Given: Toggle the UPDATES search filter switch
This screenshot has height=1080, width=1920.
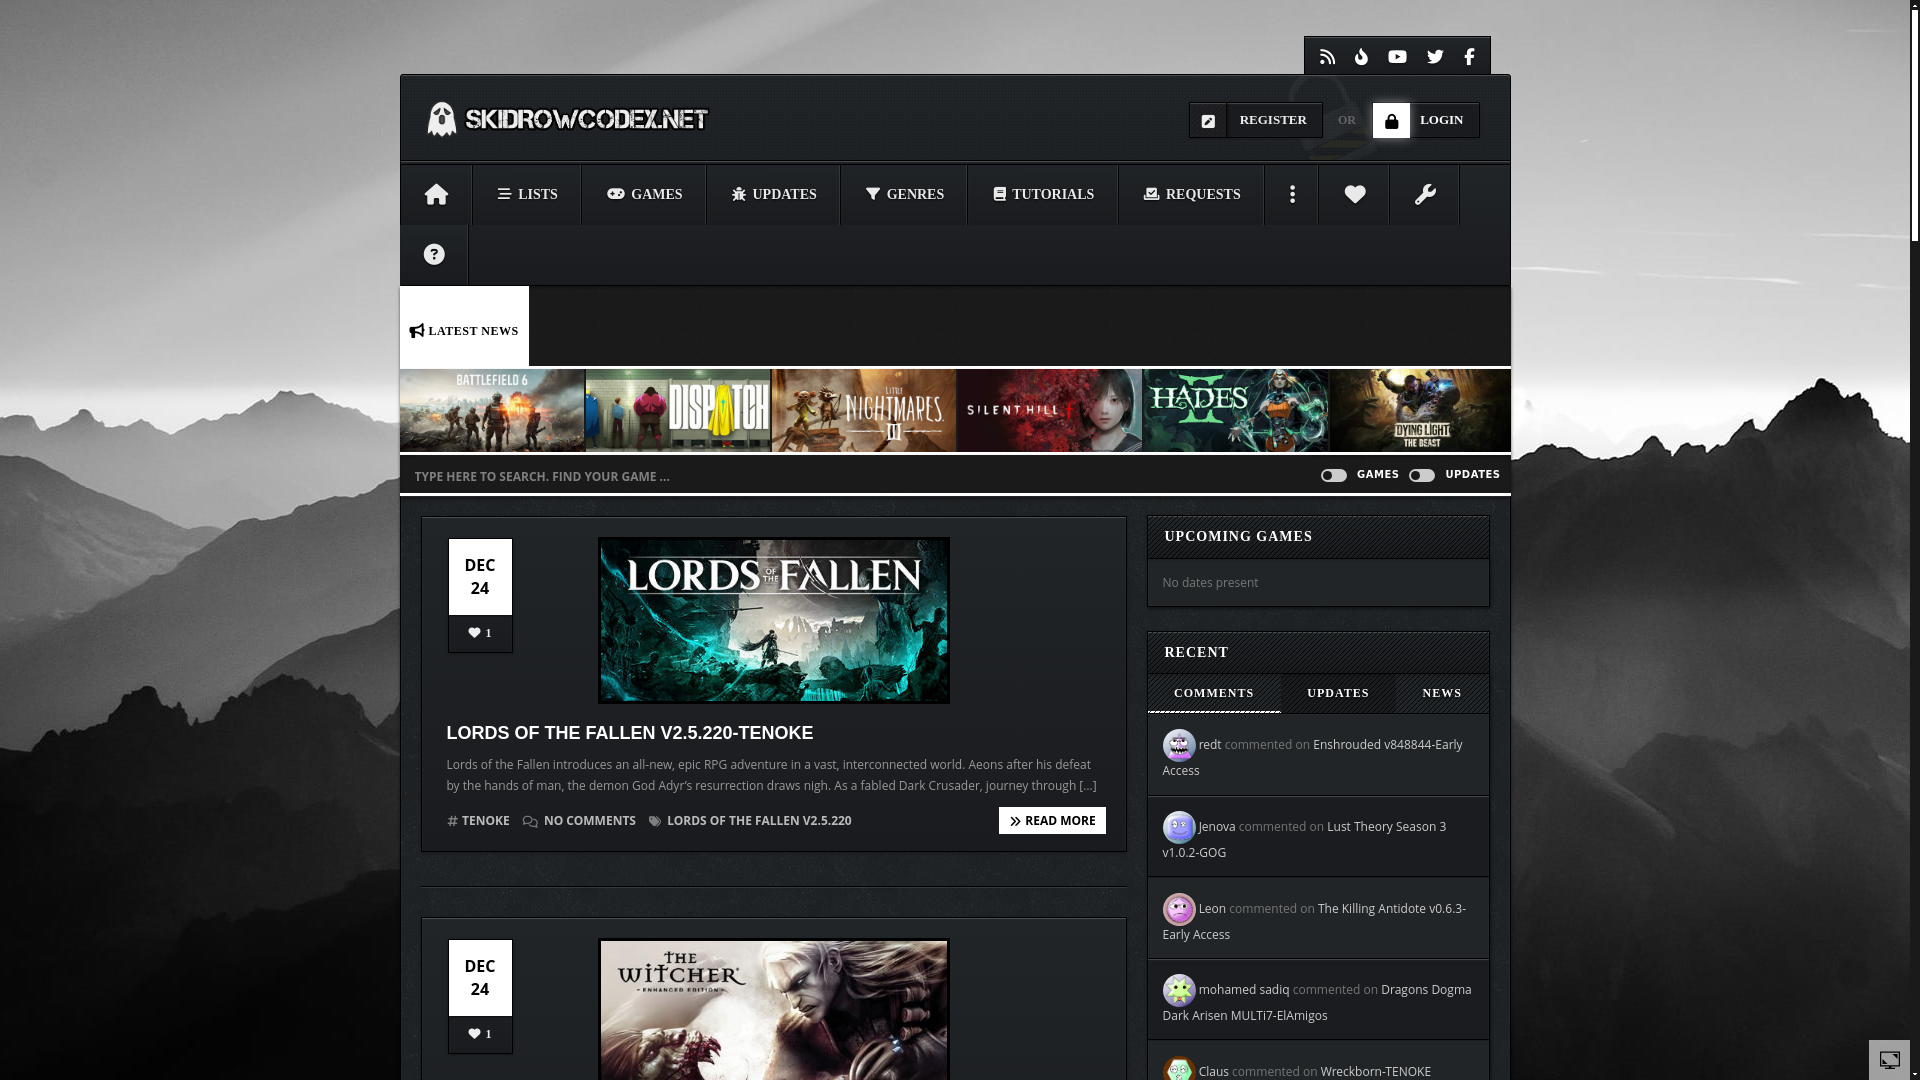Looking at the screenshot, I should [x=1421, y=475].
